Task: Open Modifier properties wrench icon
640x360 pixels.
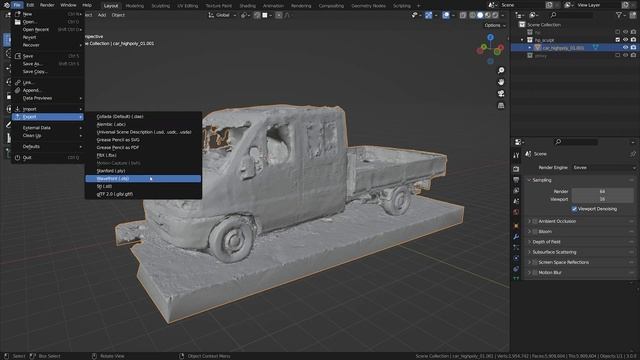Action: point(516,237)
